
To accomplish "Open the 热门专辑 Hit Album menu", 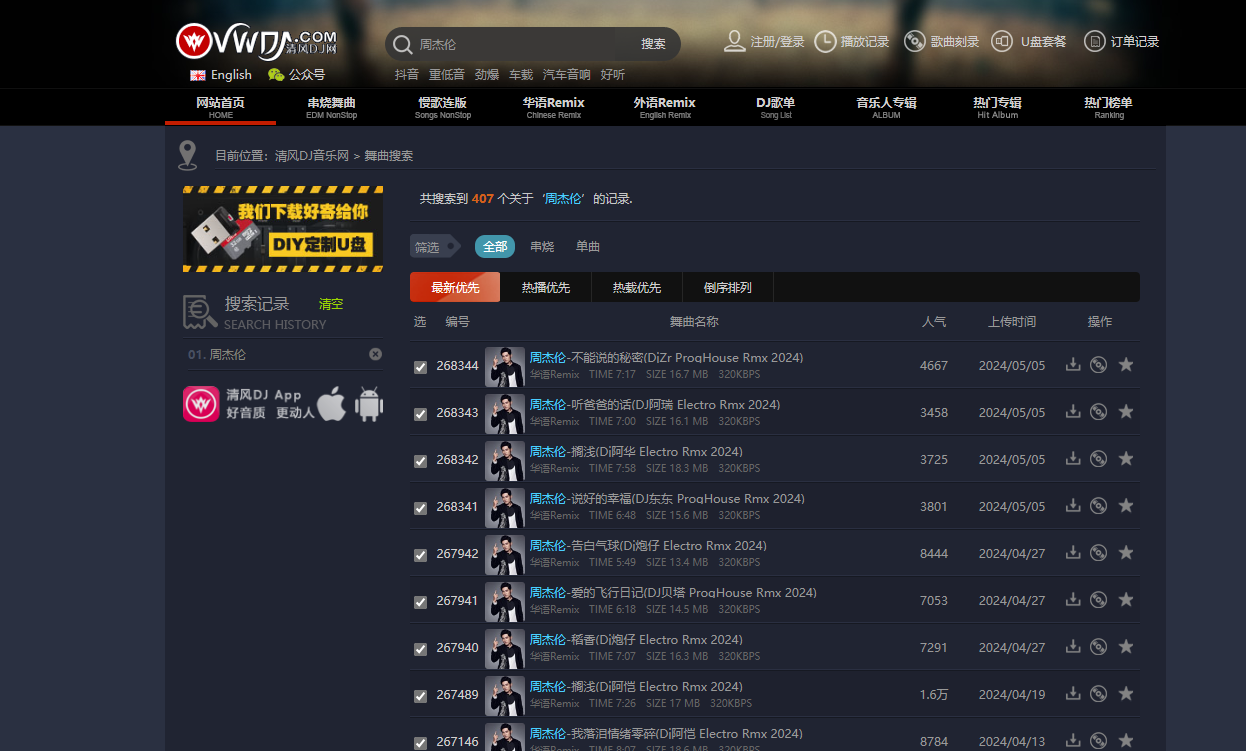I will point(998,107).
